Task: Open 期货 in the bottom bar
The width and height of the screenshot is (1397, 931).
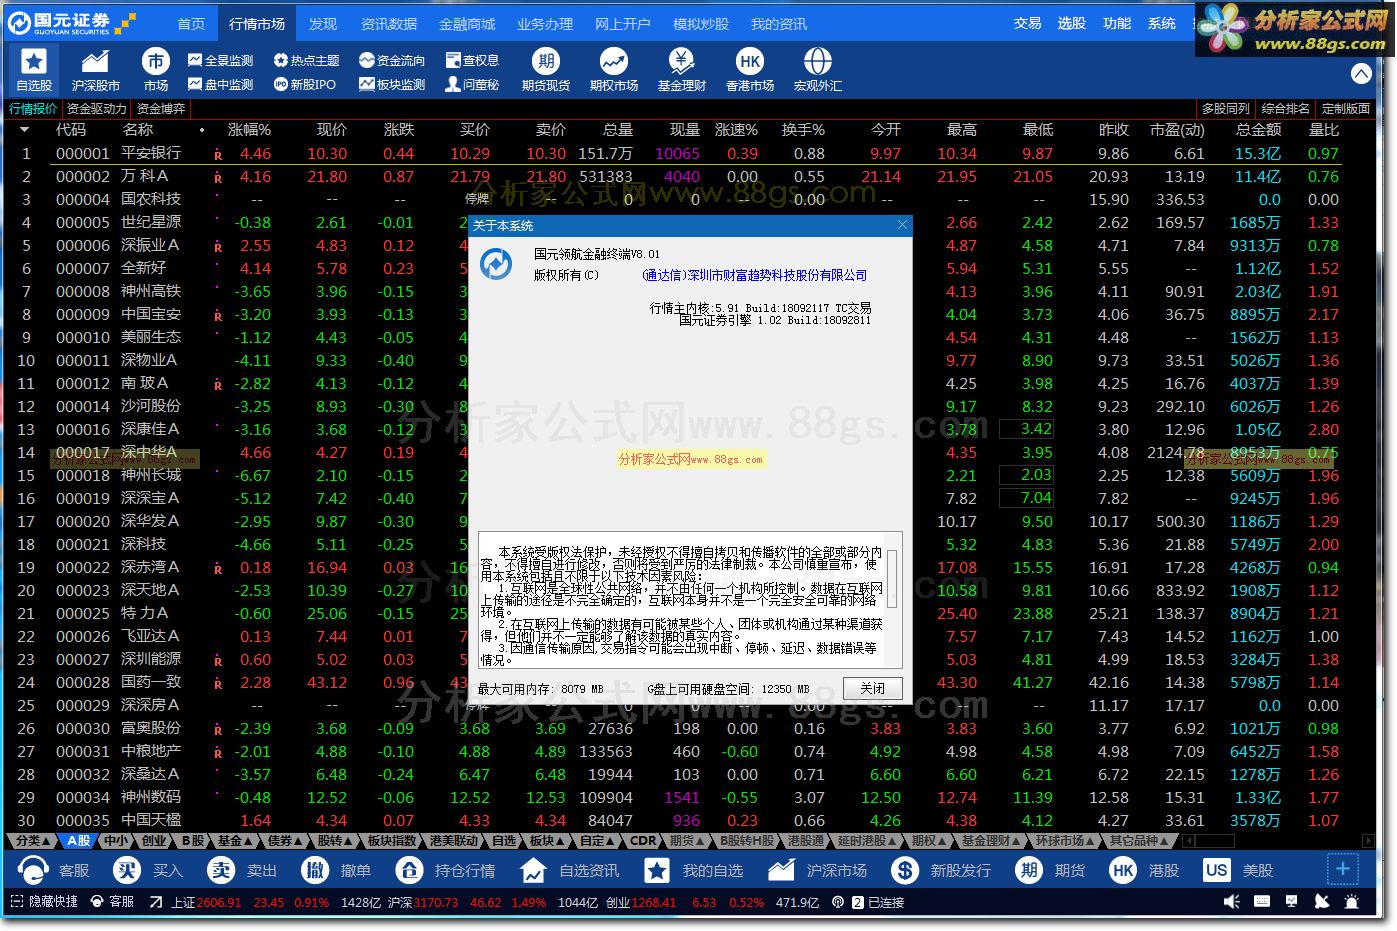Action: 1051,870
